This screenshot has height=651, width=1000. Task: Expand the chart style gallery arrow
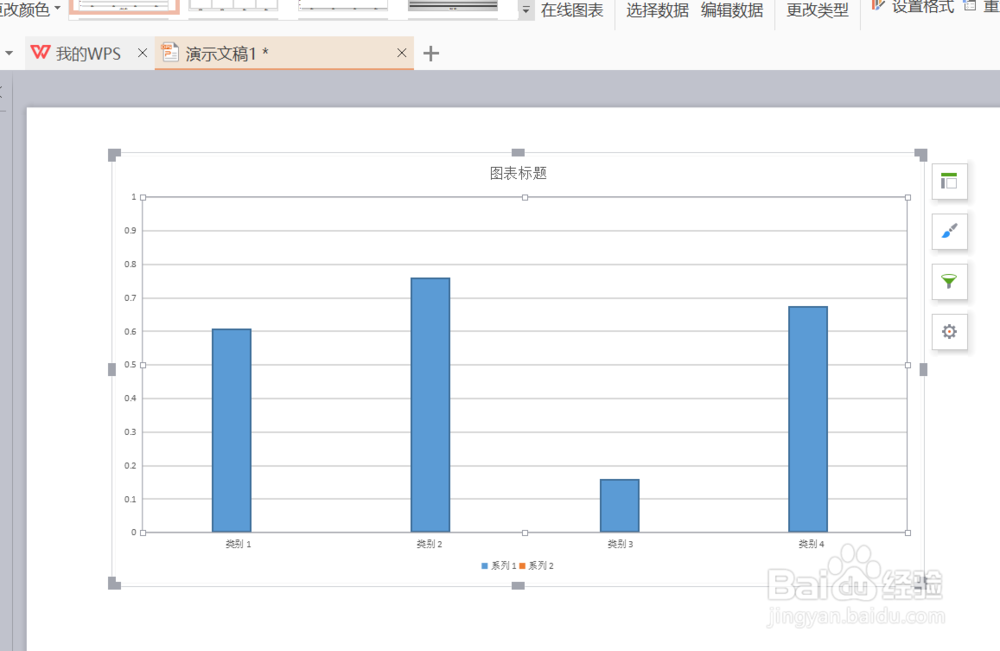click(x=524, y=10)
